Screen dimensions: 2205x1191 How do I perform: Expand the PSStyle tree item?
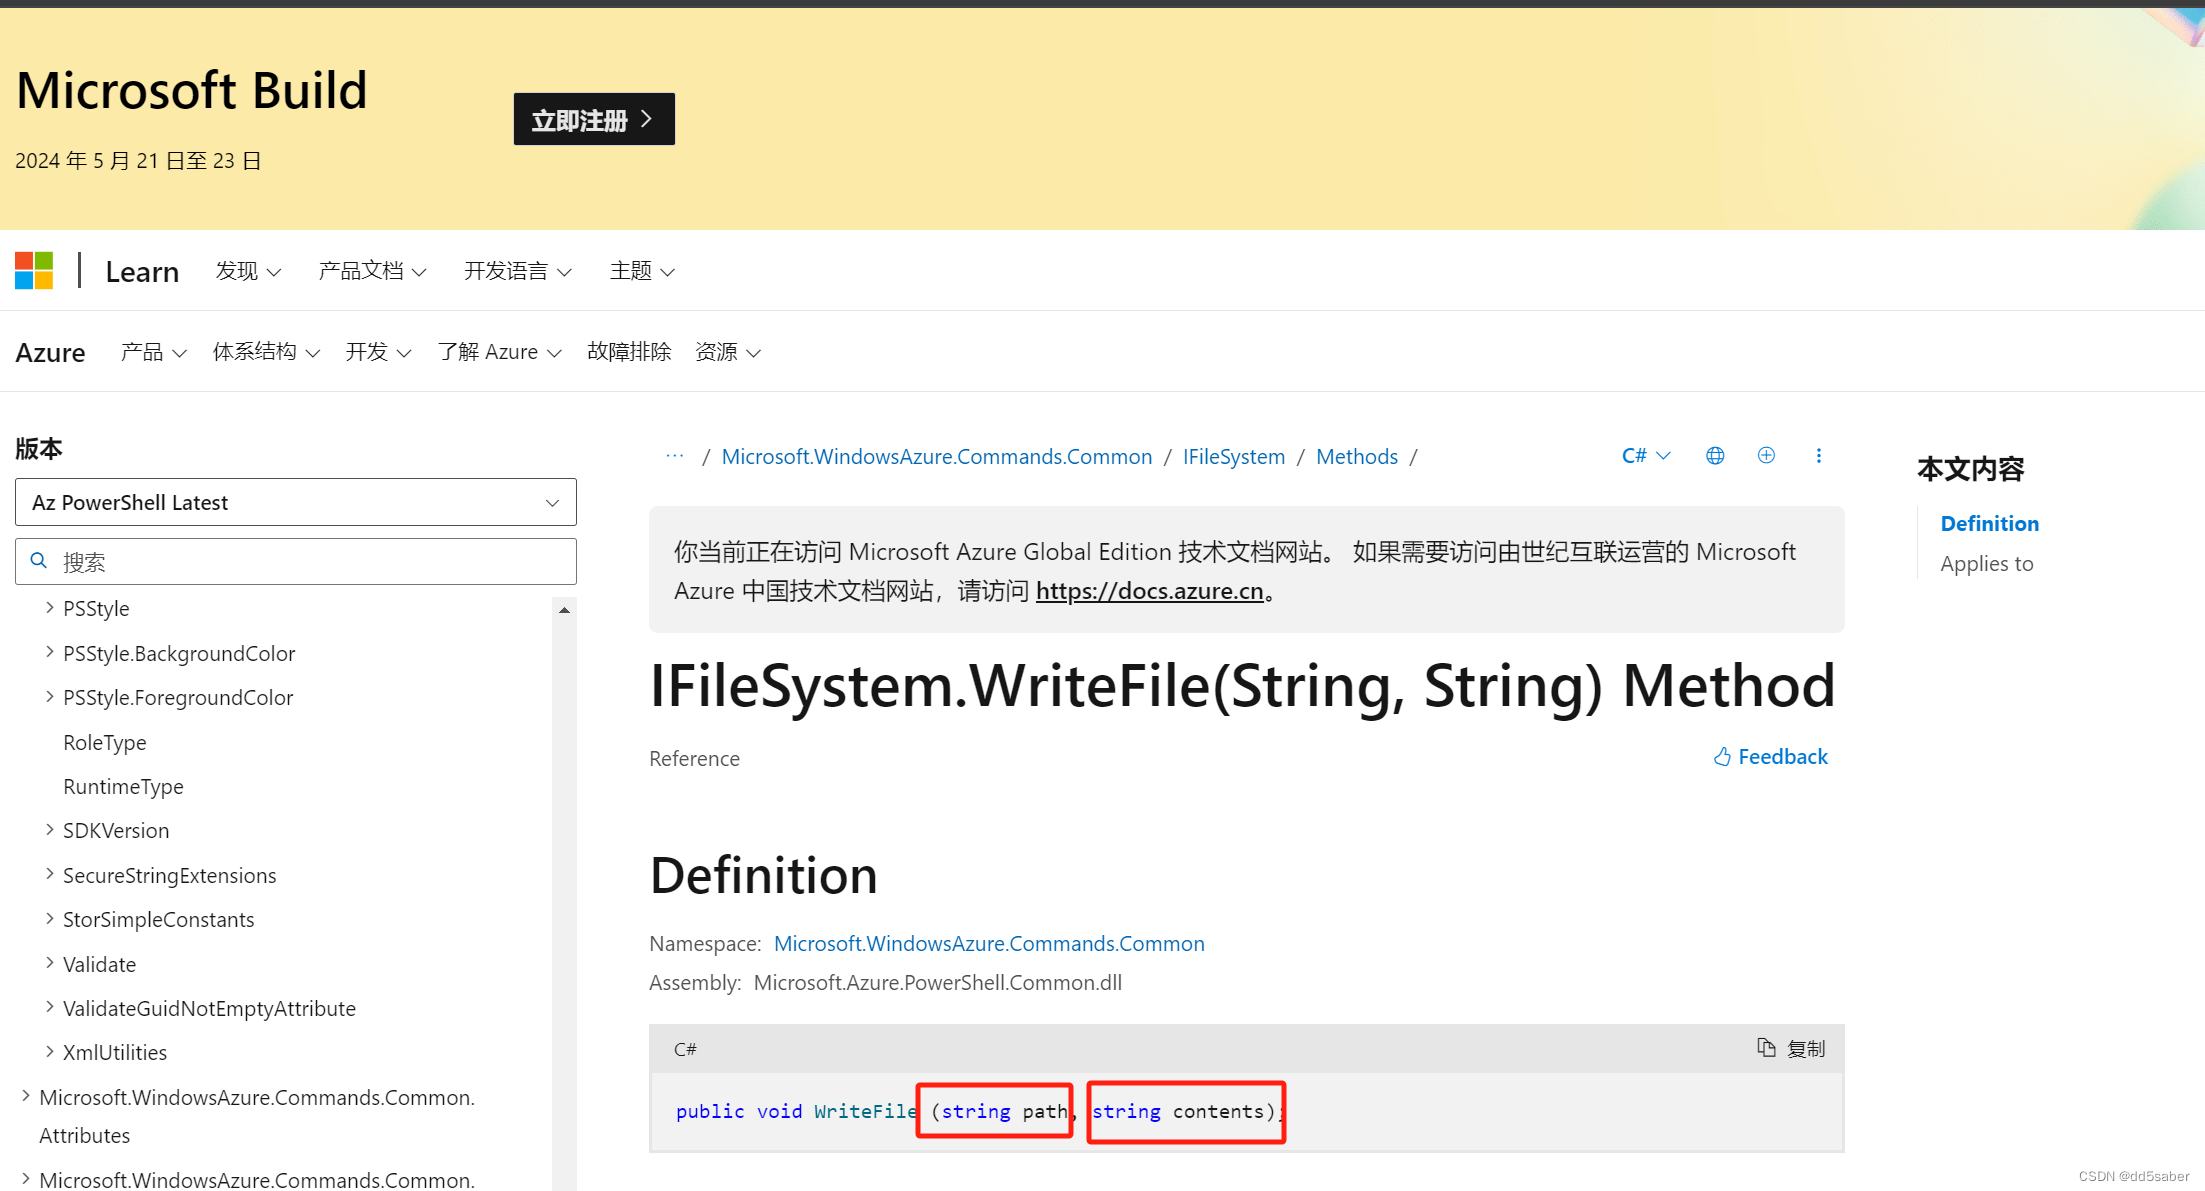pos(49,607)
